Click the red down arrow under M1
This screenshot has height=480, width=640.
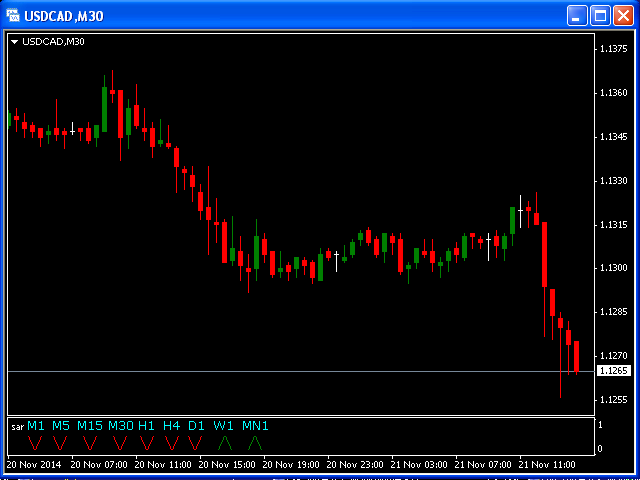pos(35,442)
